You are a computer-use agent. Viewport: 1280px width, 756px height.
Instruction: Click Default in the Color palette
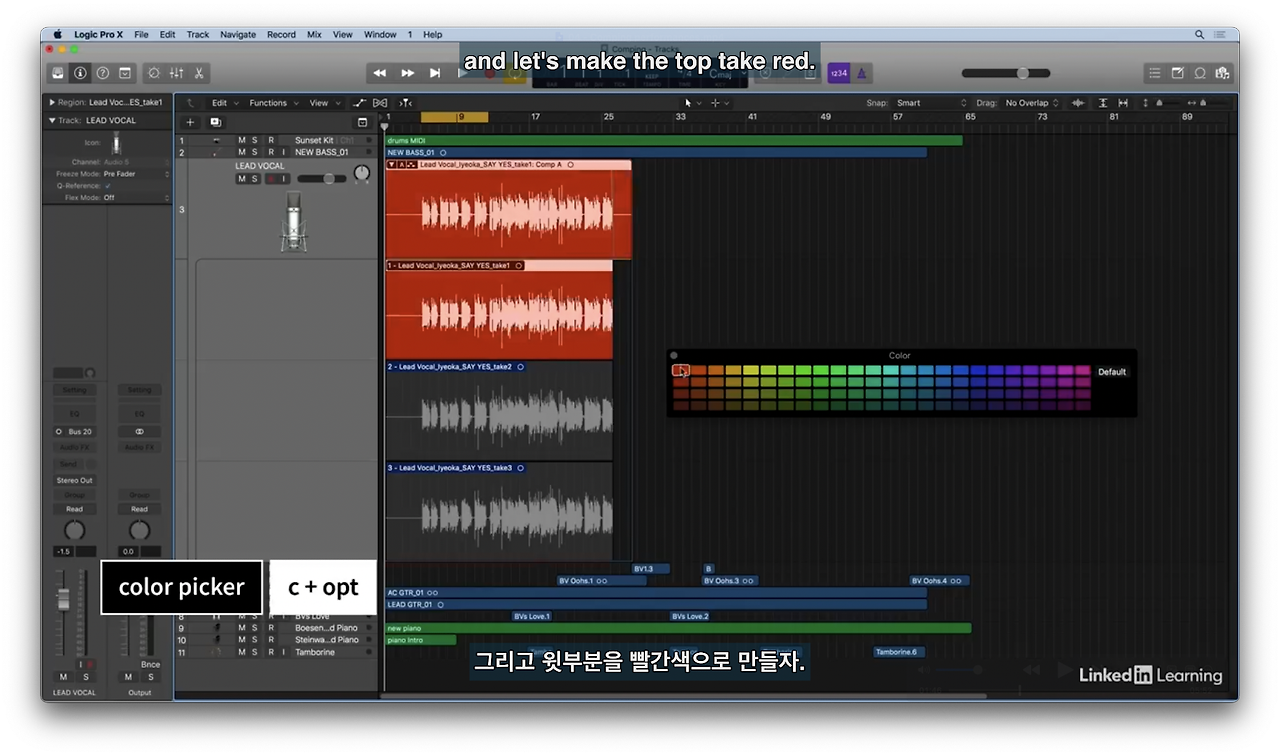[x=1112, y=372]
